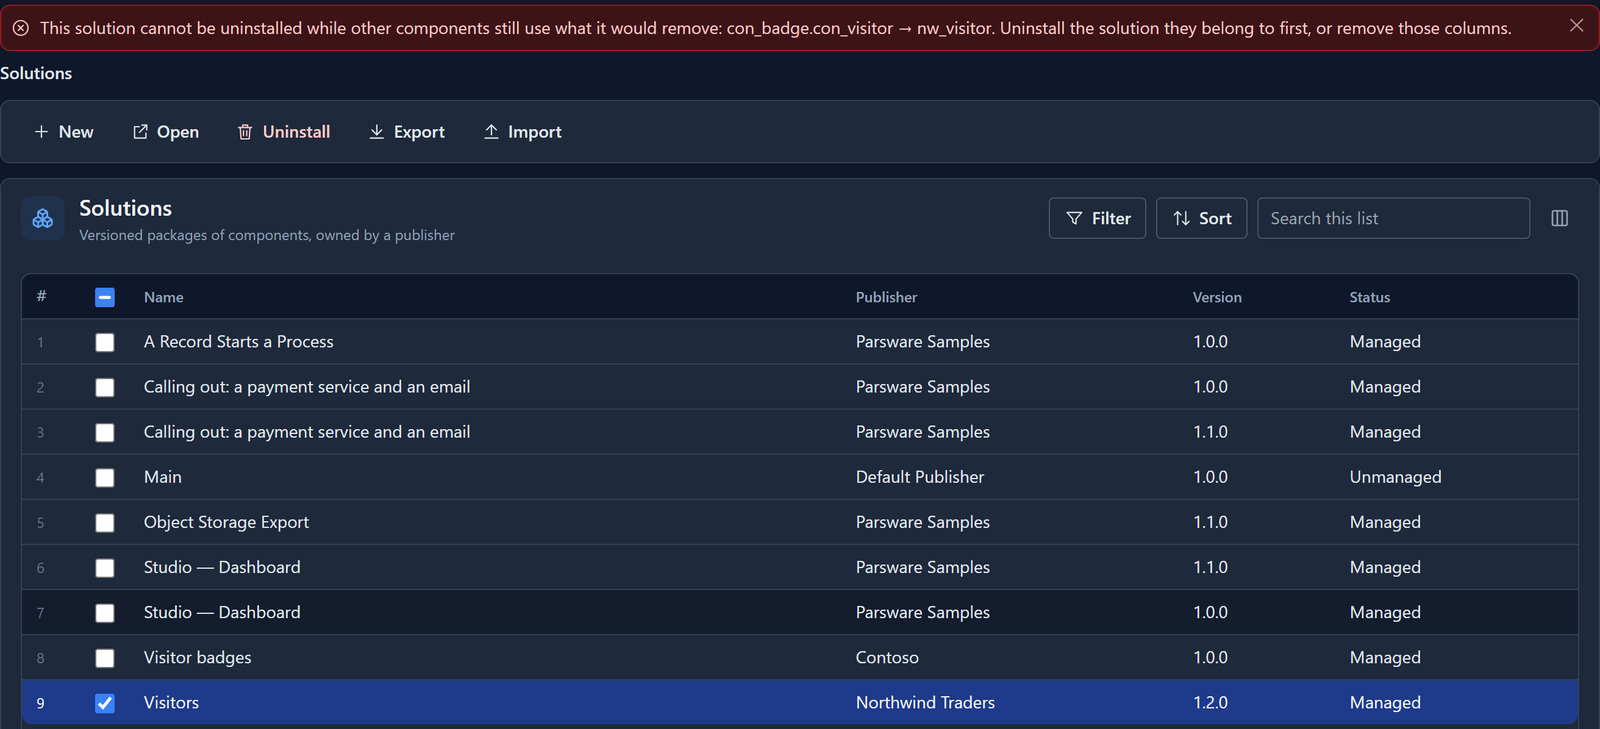Open the selected solution
Image resolution: width=1600 pixels, height=729 pixels.
coord(166,132)
